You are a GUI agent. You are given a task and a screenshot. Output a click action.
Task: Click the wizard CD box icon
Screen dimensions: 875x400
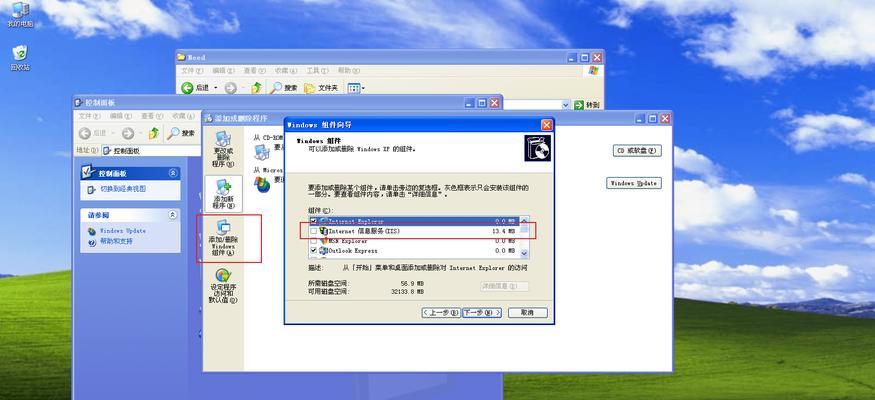click(x=537, y=148)
